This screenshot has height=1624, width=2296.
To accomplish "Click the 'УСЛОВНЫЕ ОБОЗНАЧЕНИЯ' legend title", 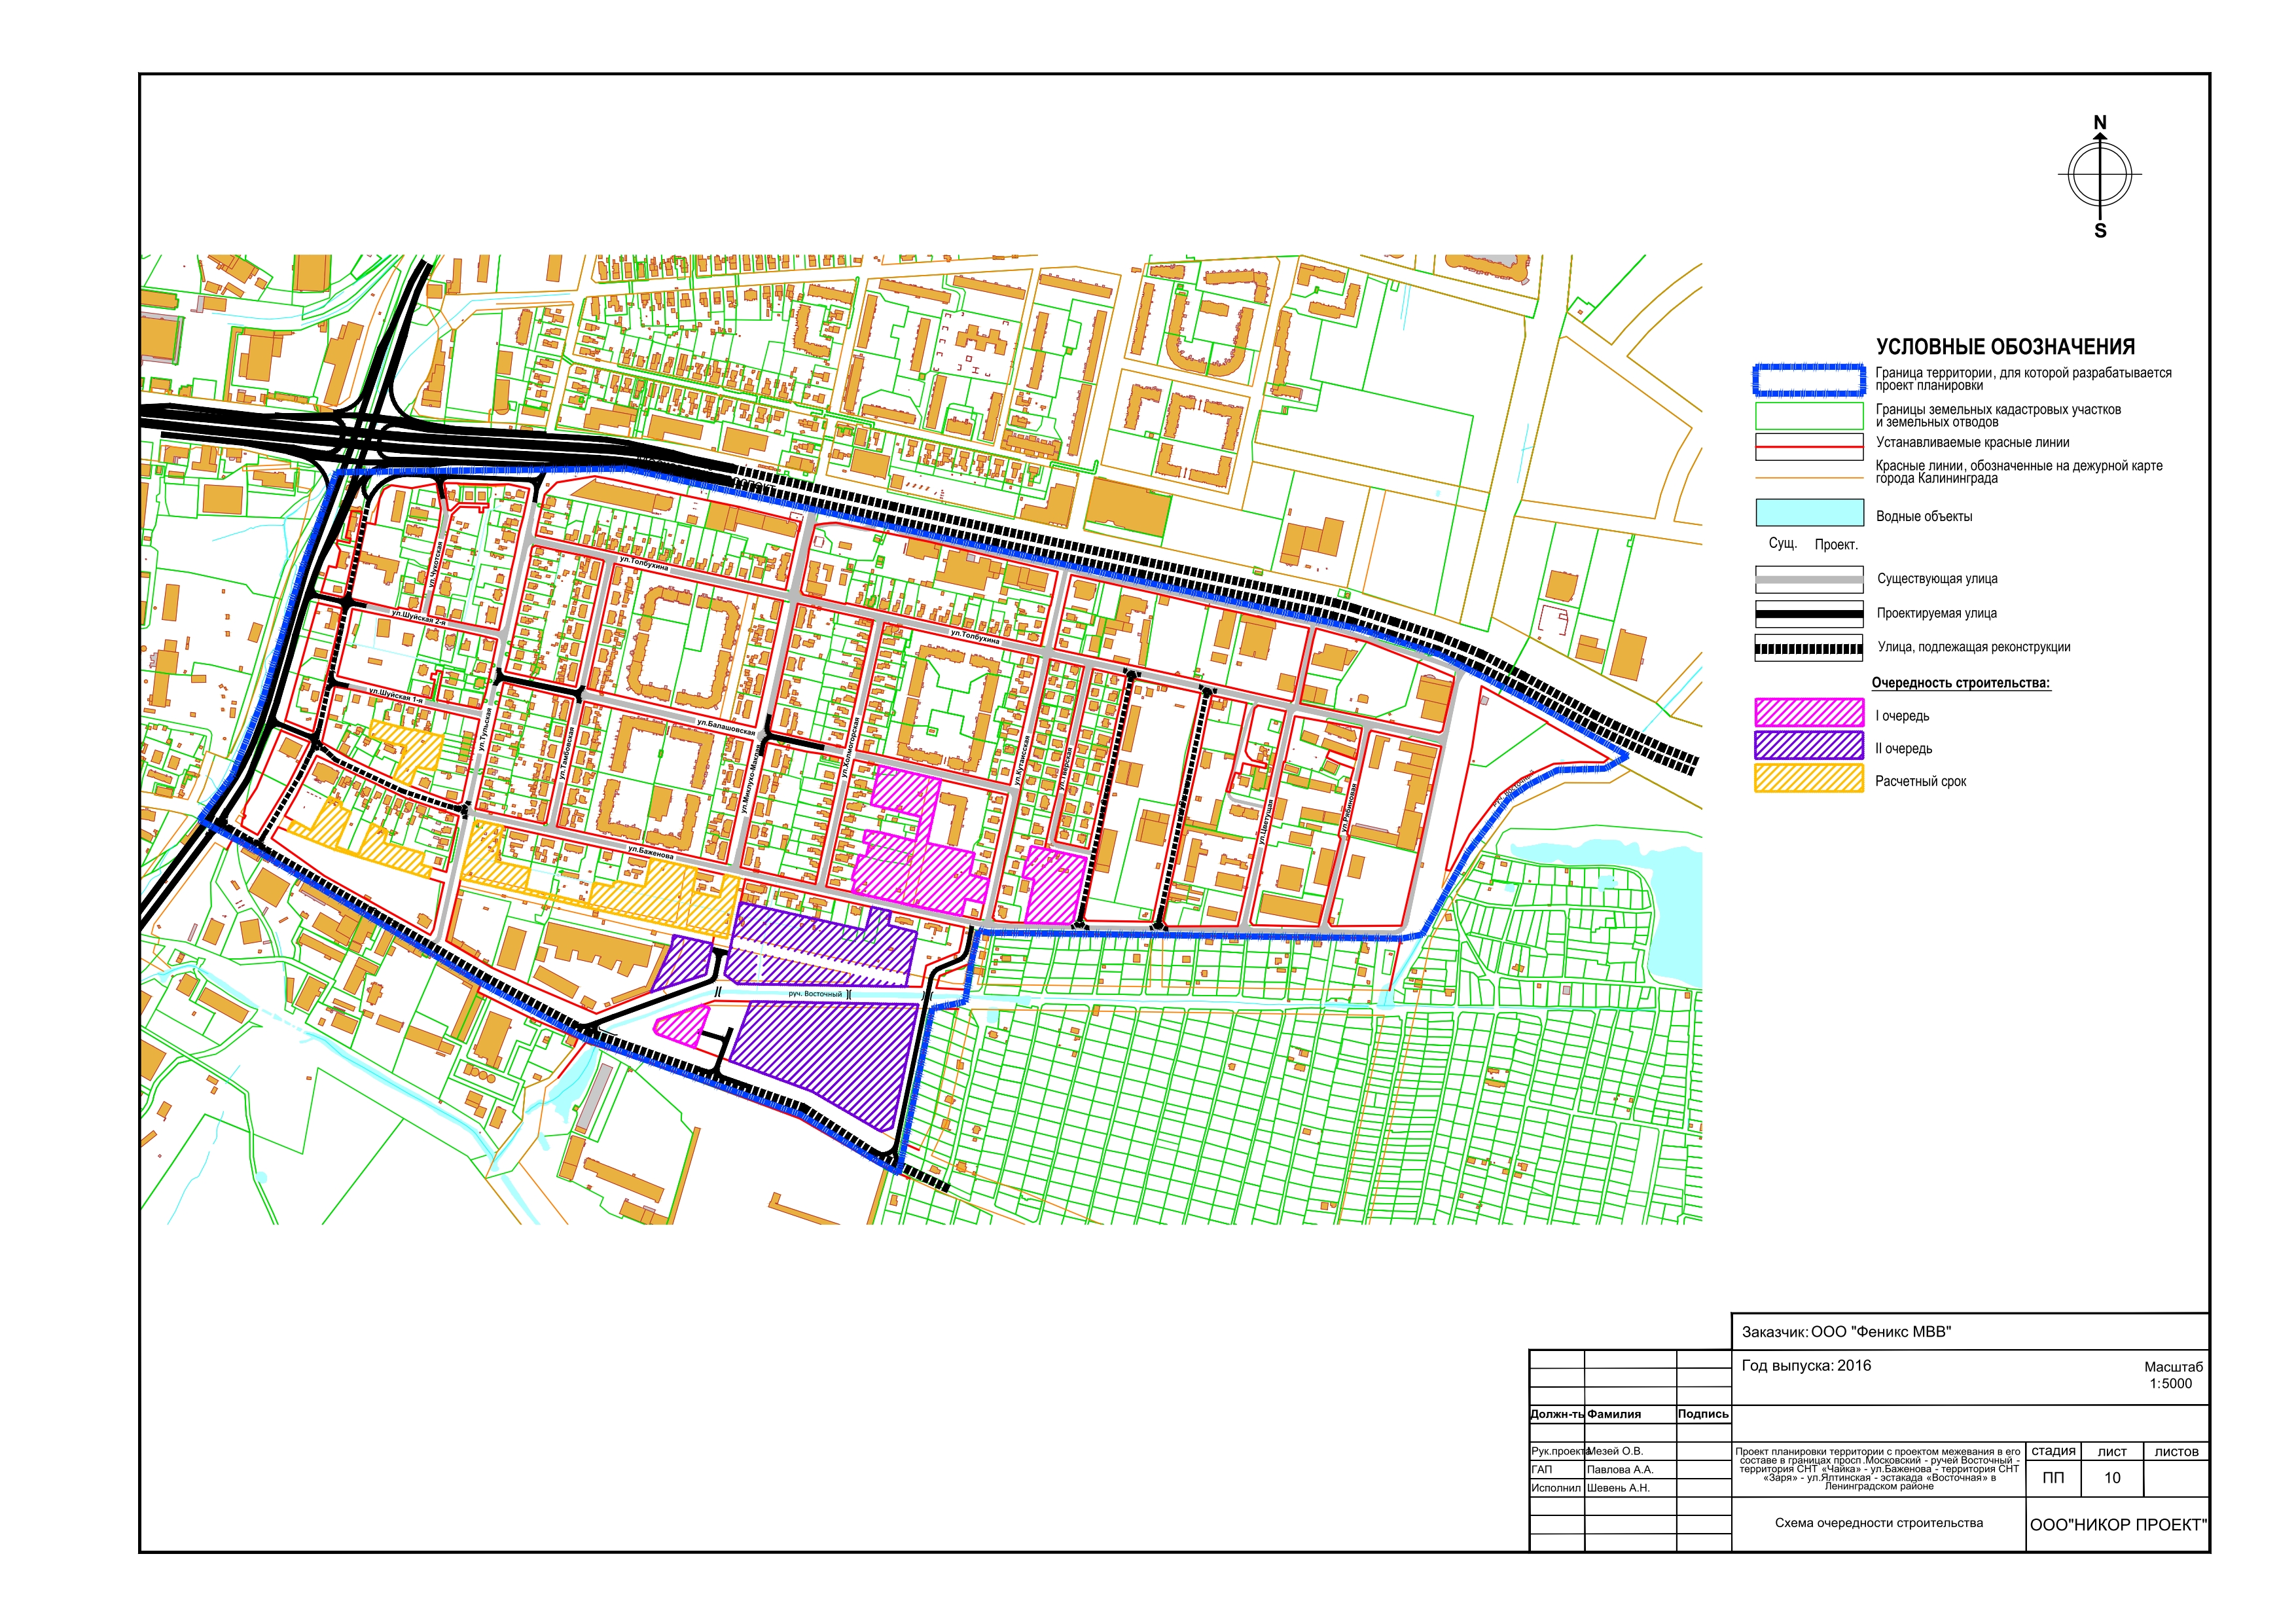I will tap(2005, 347).
